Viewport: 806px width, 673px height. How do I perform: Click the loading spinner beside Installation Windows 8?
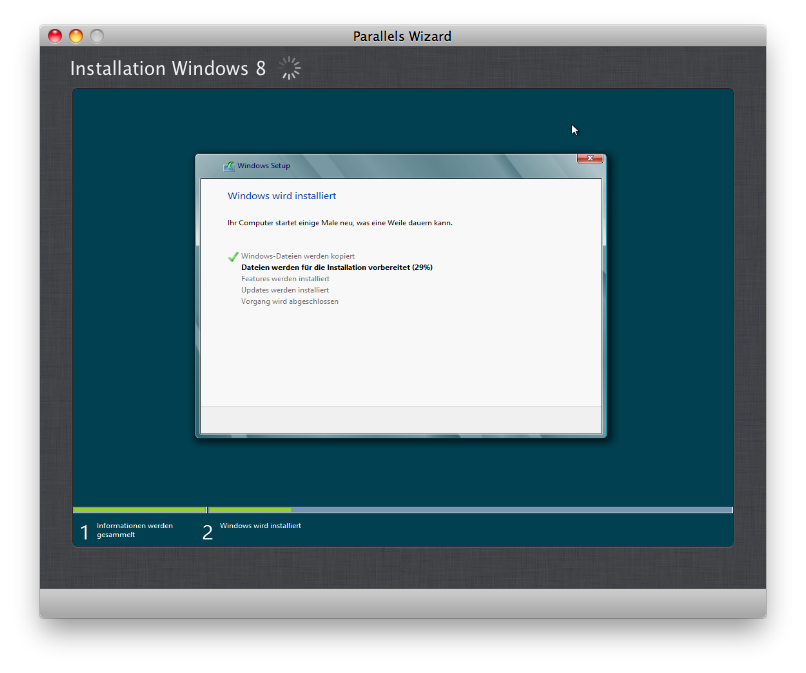tap(289, 68)
